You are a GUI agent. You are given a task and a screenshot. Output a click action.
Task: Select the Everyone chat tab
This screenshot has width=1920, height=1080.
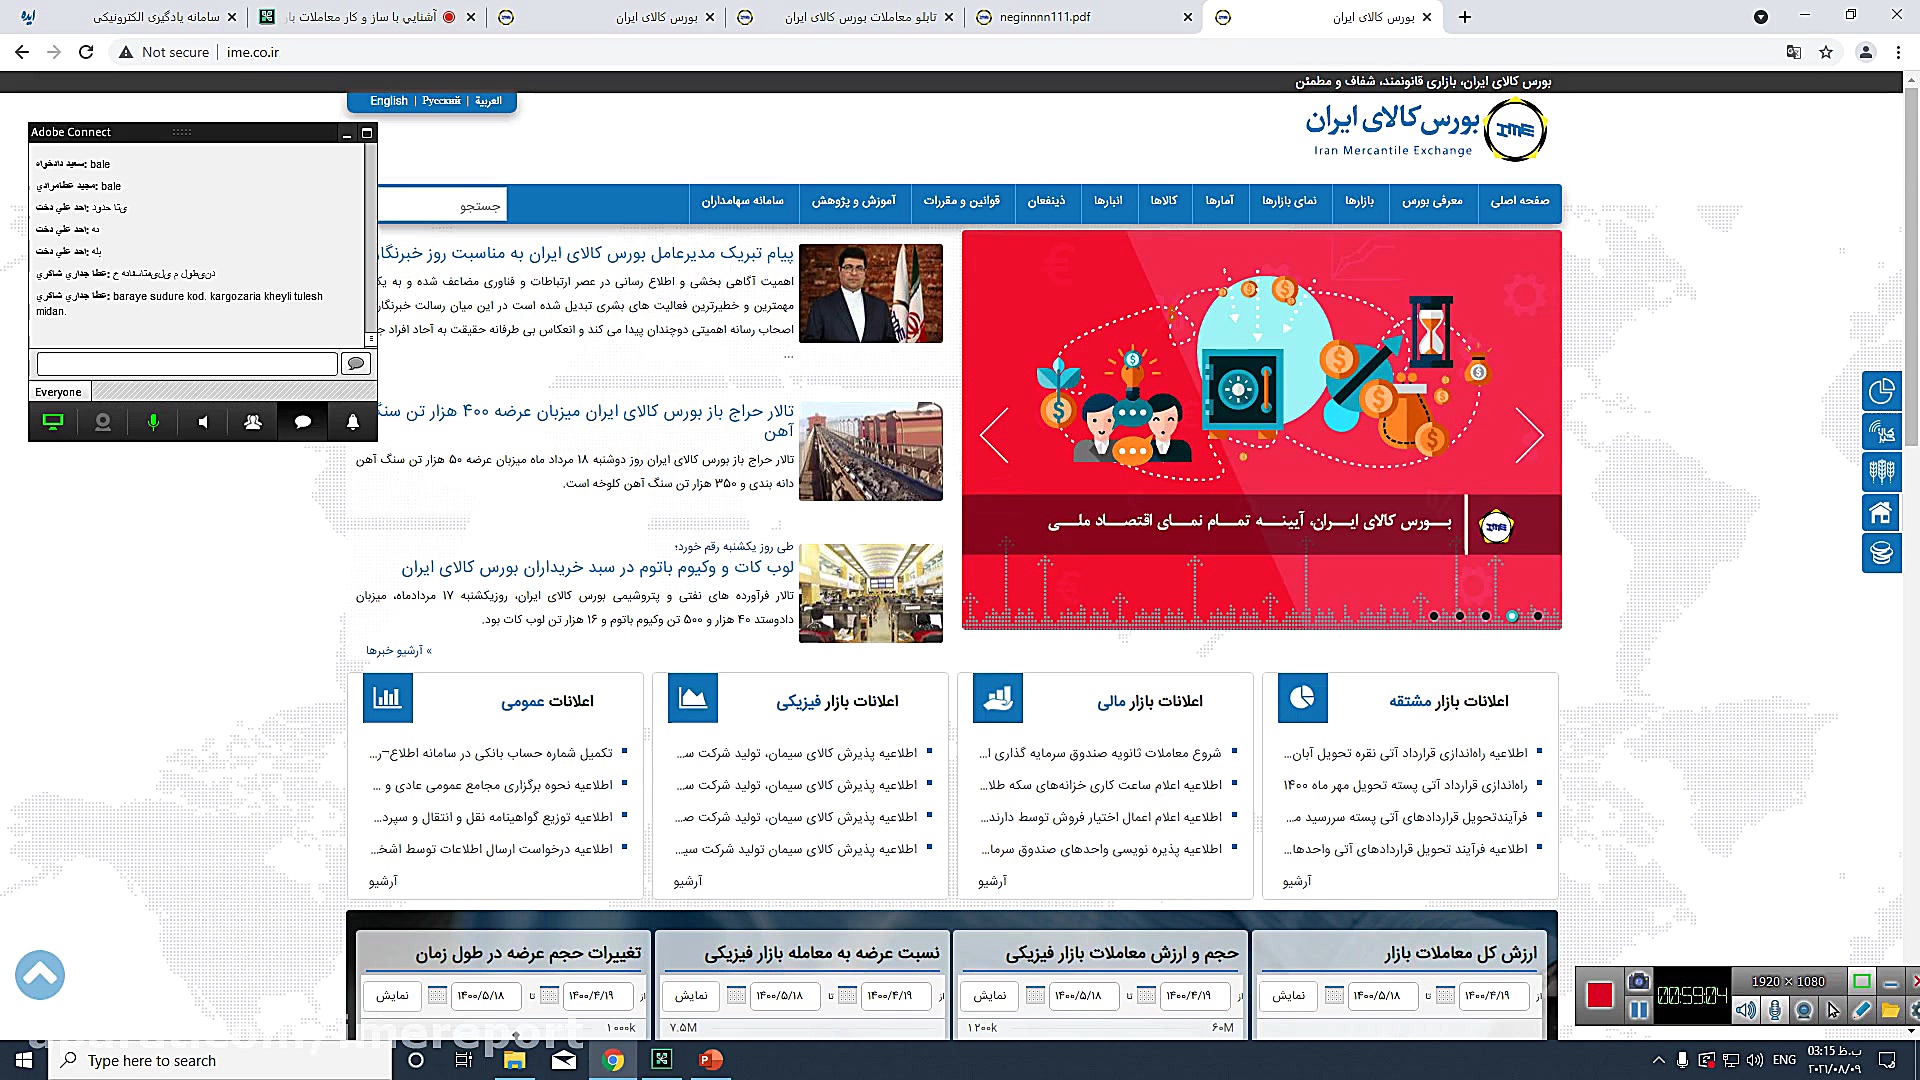coord(58,392)
